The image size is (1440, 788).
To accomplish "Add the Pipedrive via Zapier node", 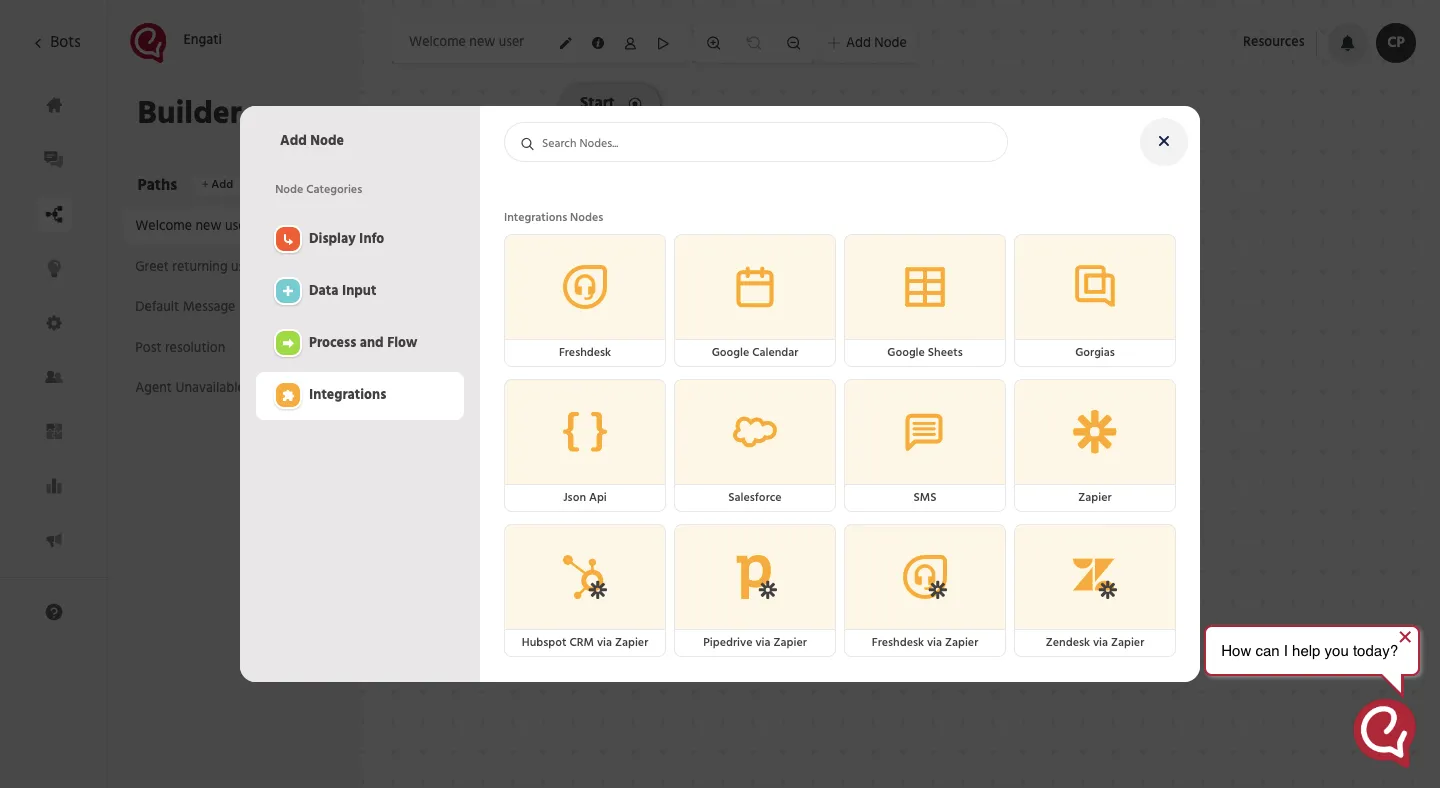I will 755,590.
